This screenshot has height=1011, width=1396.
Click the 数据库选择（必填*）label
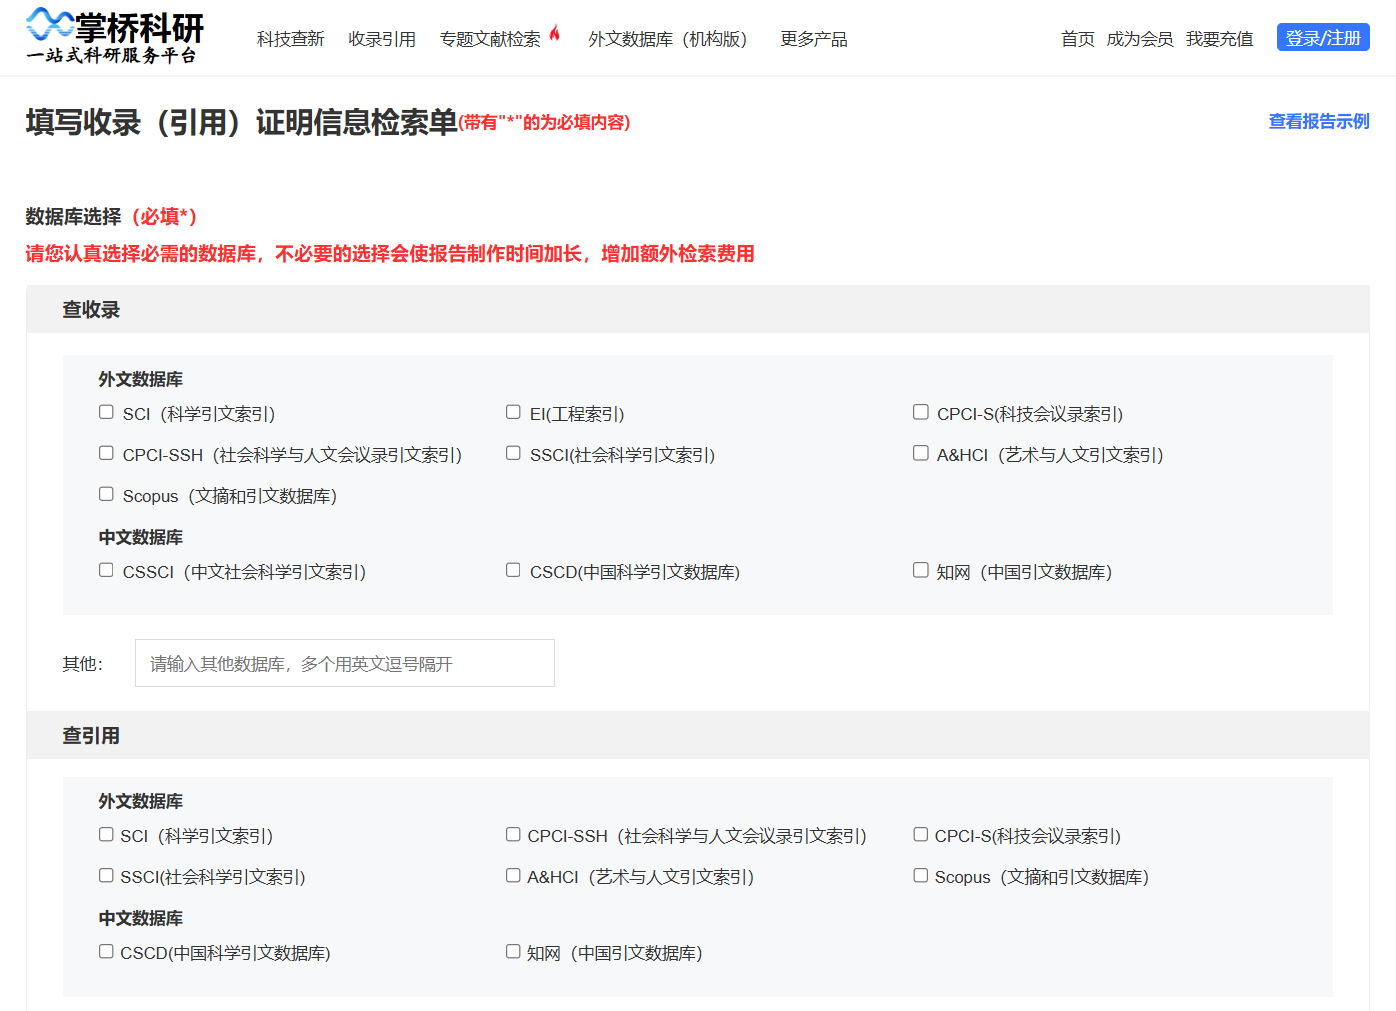pyautogui.click(x=111, y=216)
